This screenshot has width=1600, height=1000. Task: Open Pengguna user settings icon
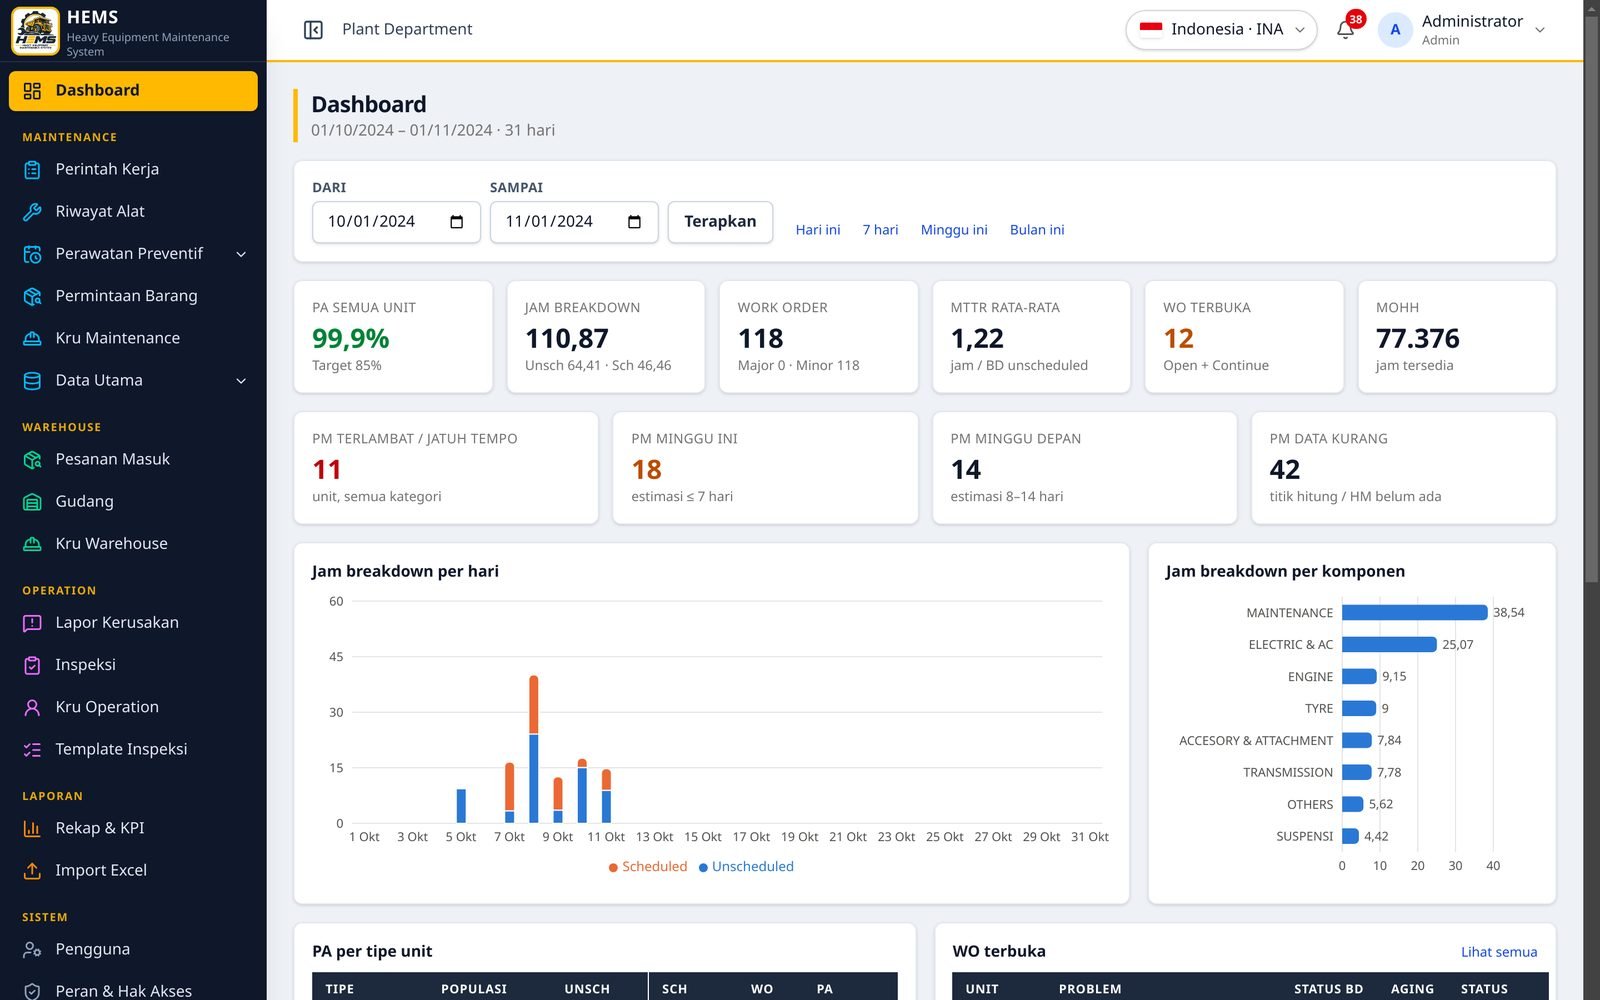click(32, 950)
